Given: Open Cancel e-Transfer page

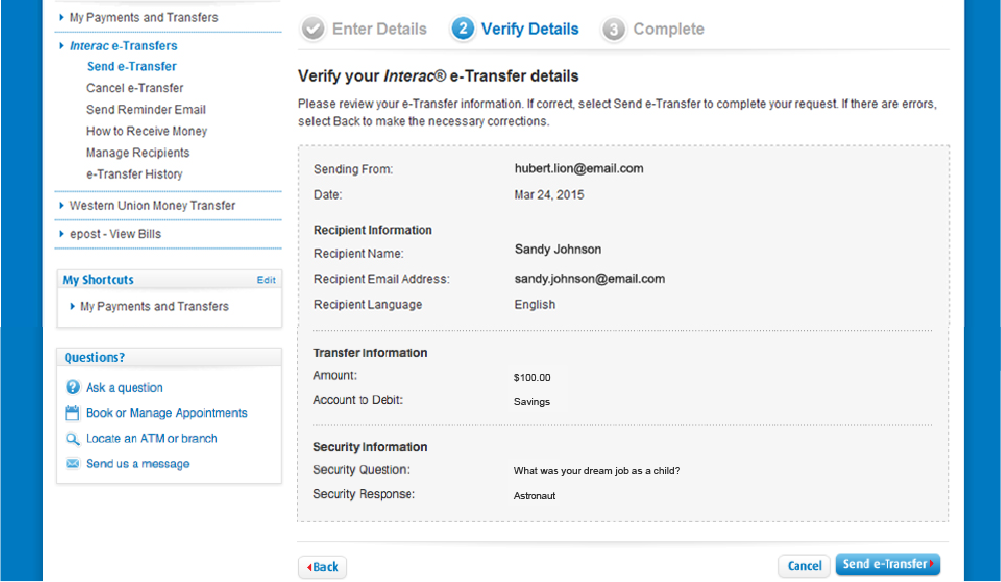Looking at the screenshot, I should point(135,88).
